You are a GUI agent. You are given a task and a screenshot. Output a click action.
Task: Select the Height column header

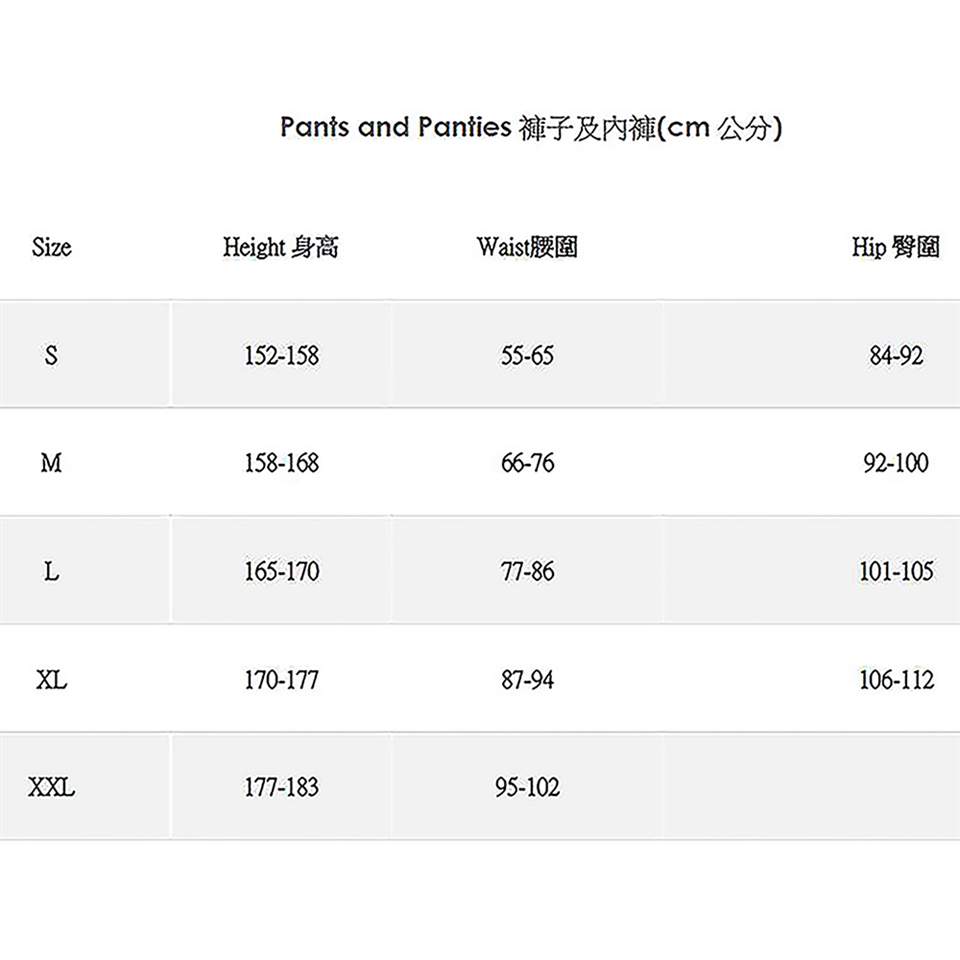click(x=281, y=247)
